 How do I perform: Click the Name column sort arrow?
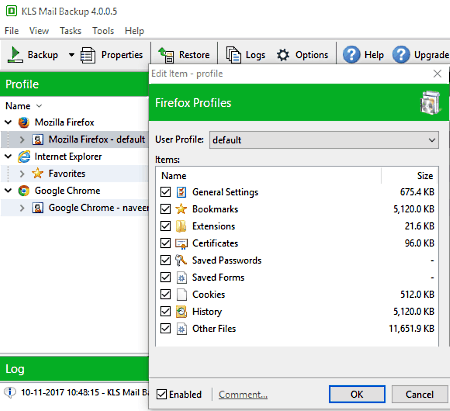[x=39, y=106]
